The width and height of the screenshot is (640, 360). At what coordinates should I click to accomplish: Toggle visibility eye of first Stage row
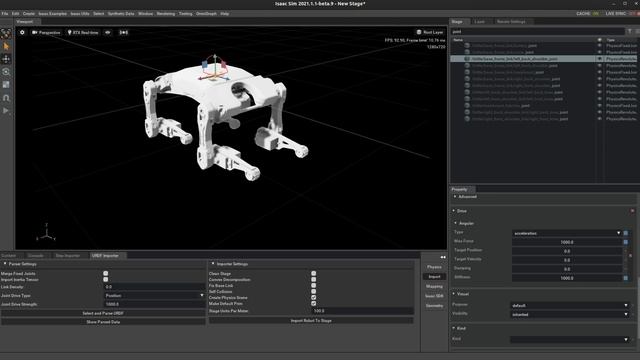coord(600,46)
